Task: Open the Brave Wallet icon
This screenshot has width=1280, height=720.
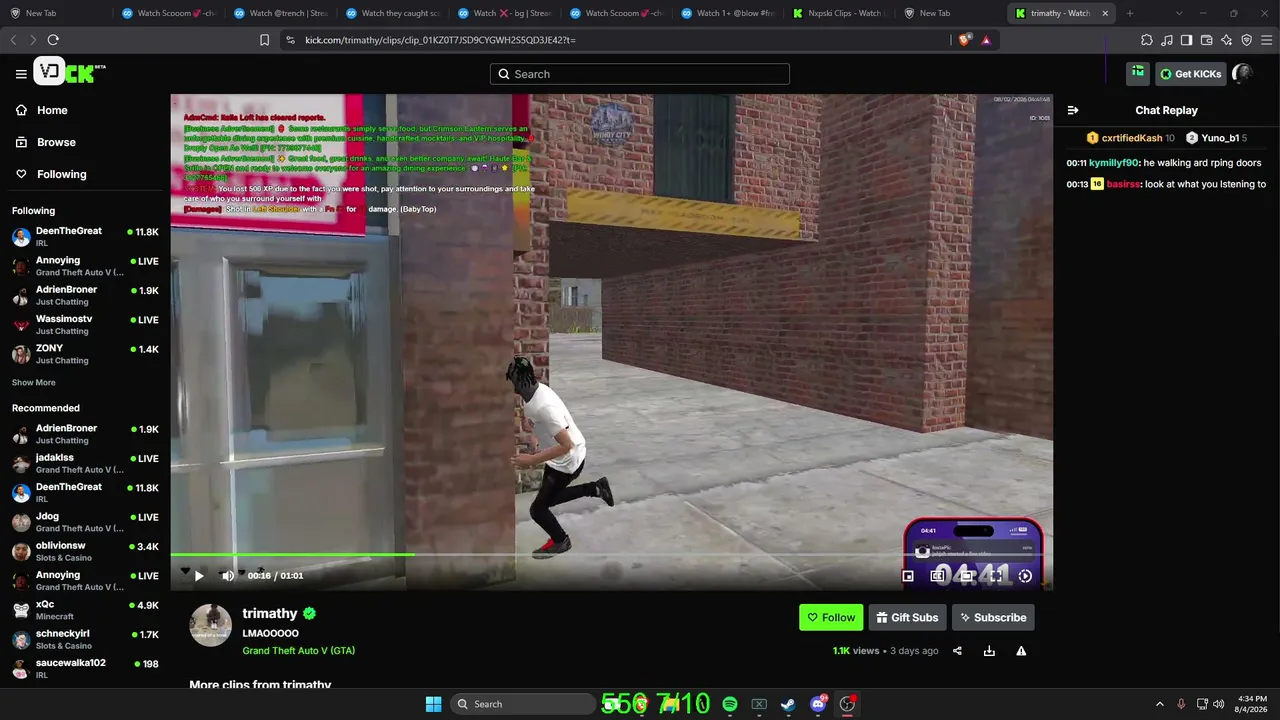Action: click(1206, 40)
